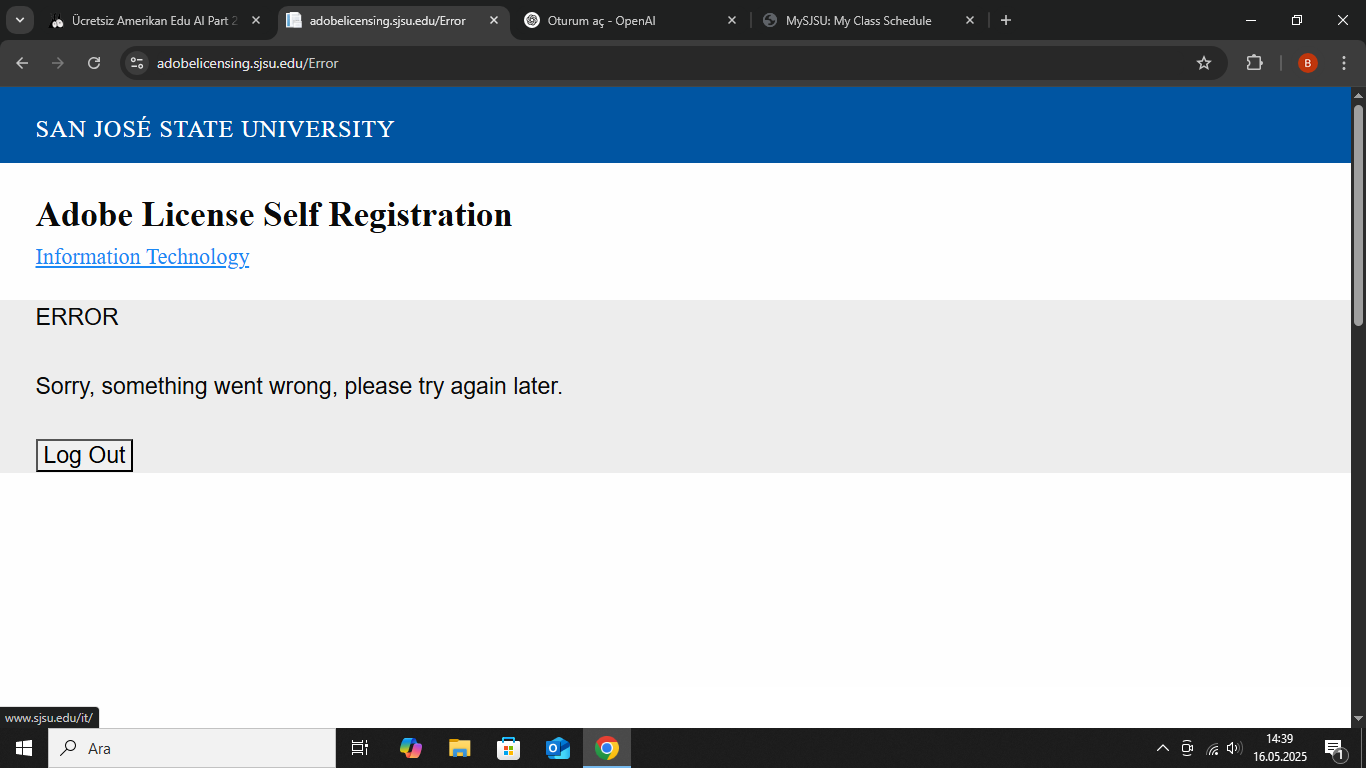Bookmark this page with the star icon
This screenshot has height=768, width=1366.
point(1204,63)
